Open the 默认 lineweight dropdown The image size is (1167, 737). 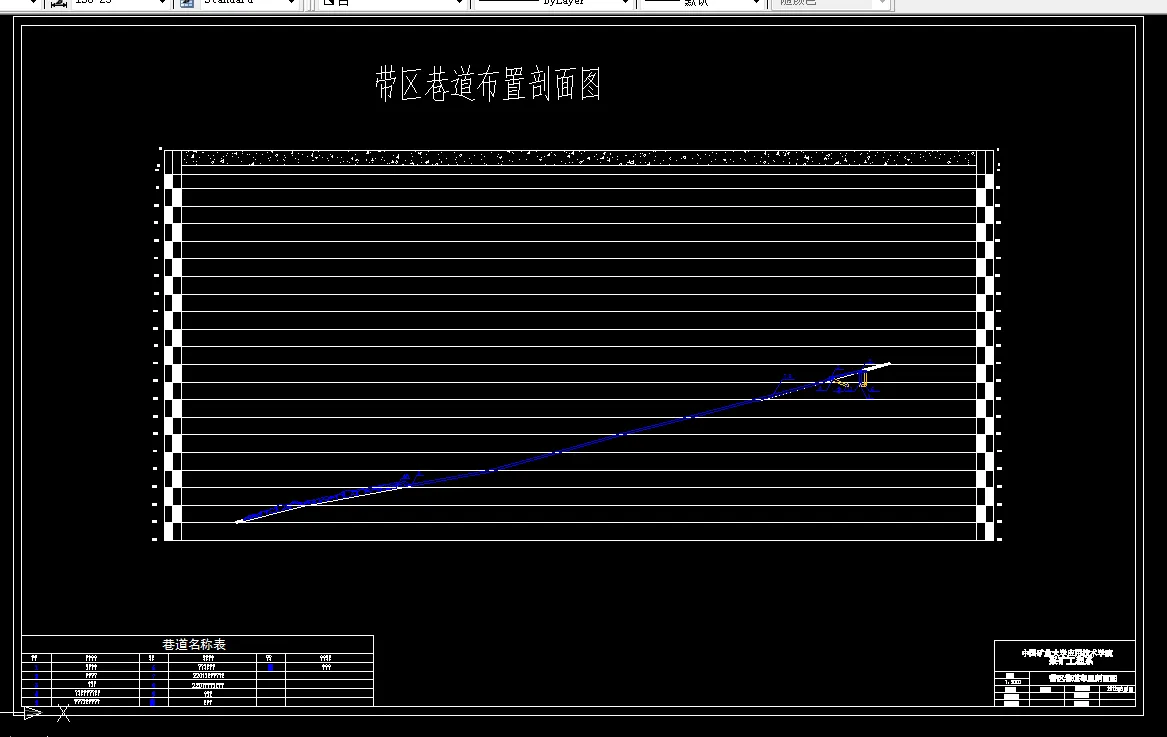702,3
